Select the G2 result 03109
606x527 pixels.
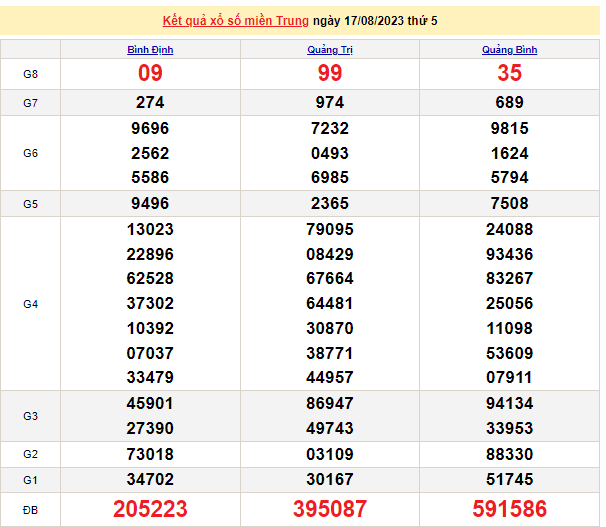[329, 456]
